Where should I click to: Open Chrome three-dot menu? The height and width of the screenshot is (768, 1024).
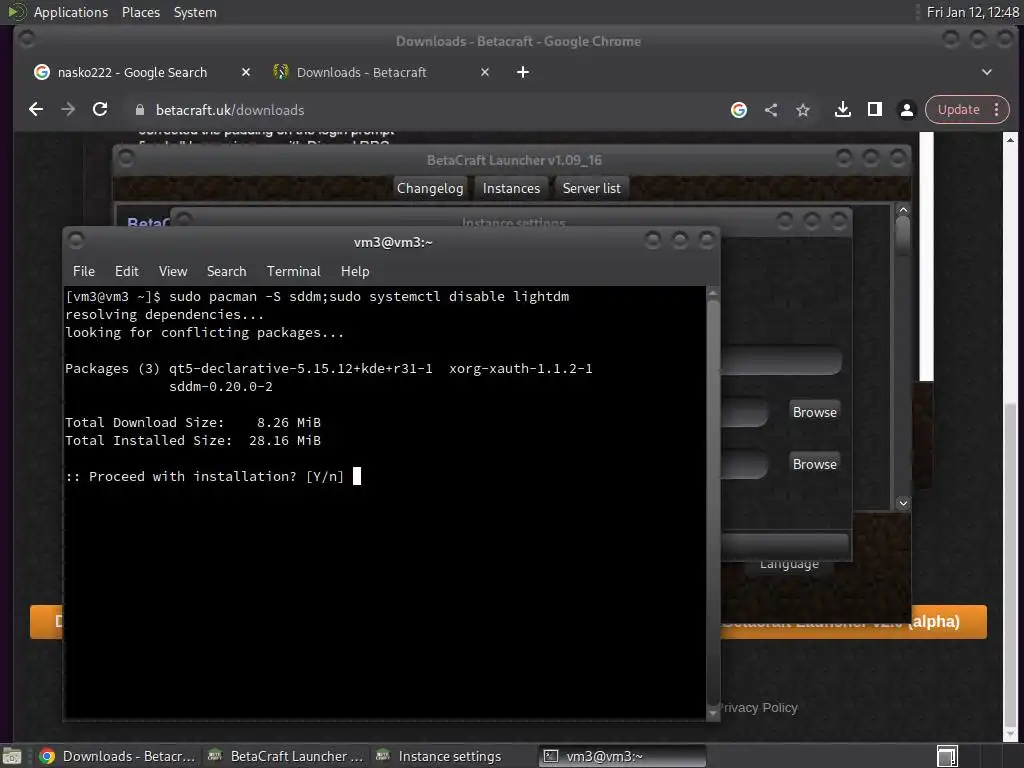[x=997, y=110]
